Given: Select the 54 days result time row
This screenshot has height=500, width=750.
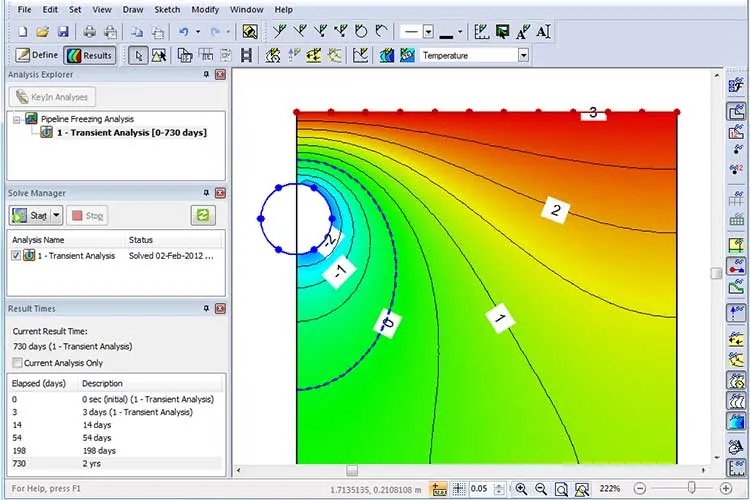Looking at the screenshot, I should pyautogui.click(x=116, y=437).
